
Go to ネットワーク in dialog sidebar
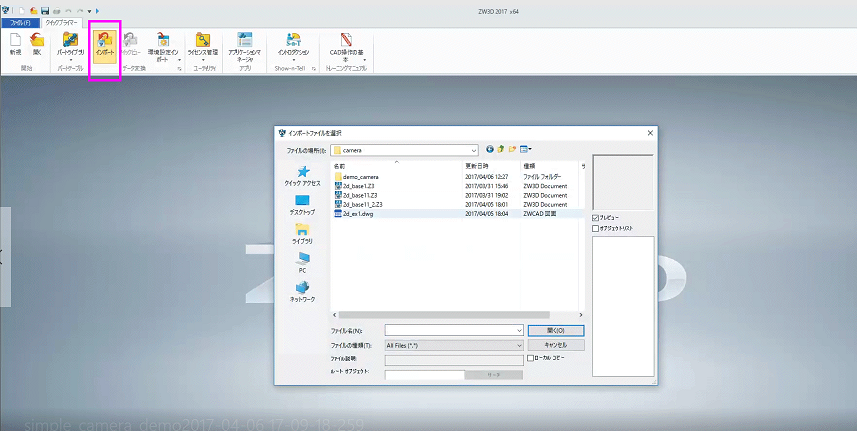(x=302, y=292)
